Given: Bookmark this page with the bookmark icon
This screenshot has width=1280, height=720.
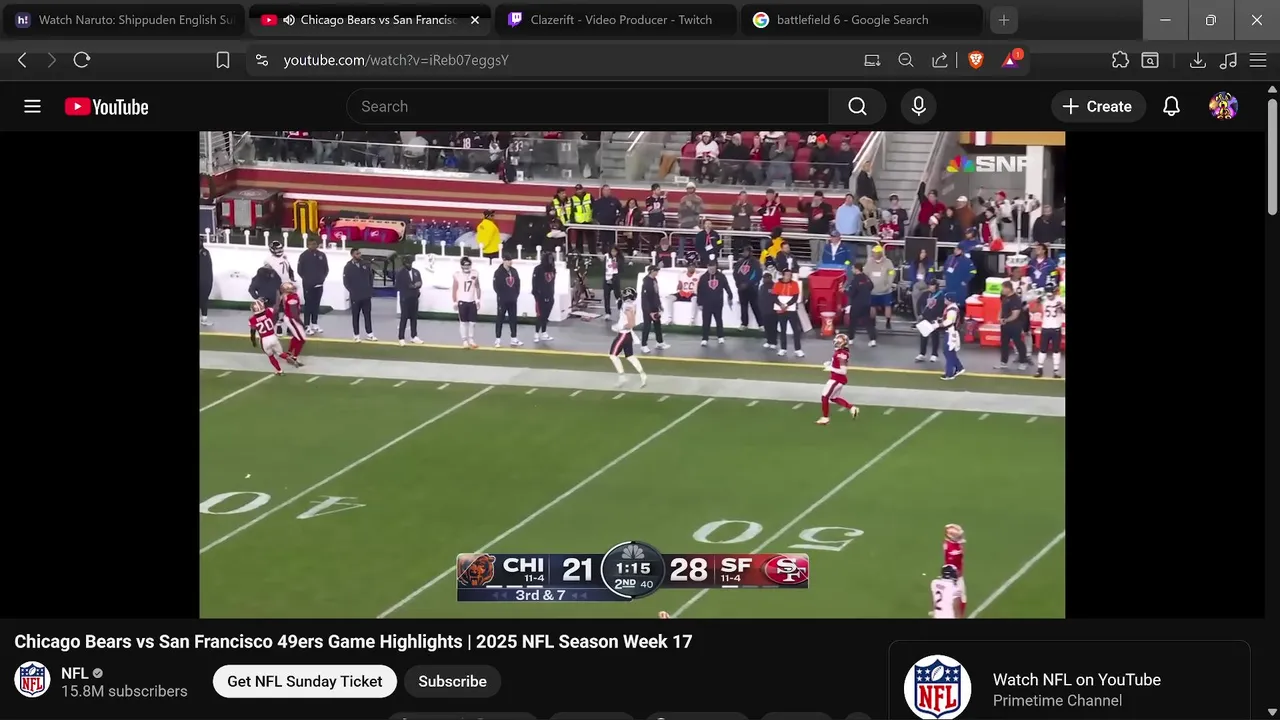Looking at the screenshot, I should (x=222, y=60).
